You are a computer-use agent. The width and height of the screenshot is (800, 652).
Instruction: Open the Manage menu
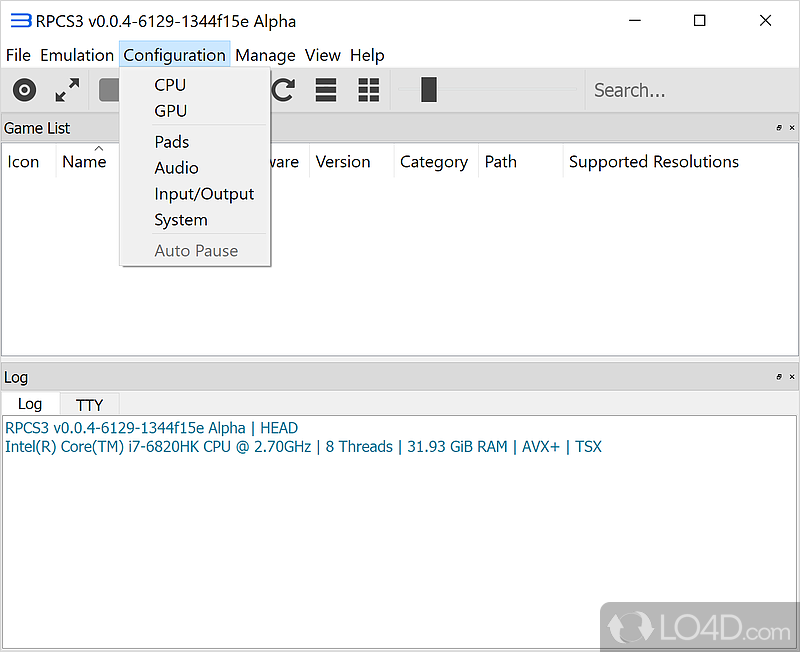pyautogui.click(x=265, y=55)
